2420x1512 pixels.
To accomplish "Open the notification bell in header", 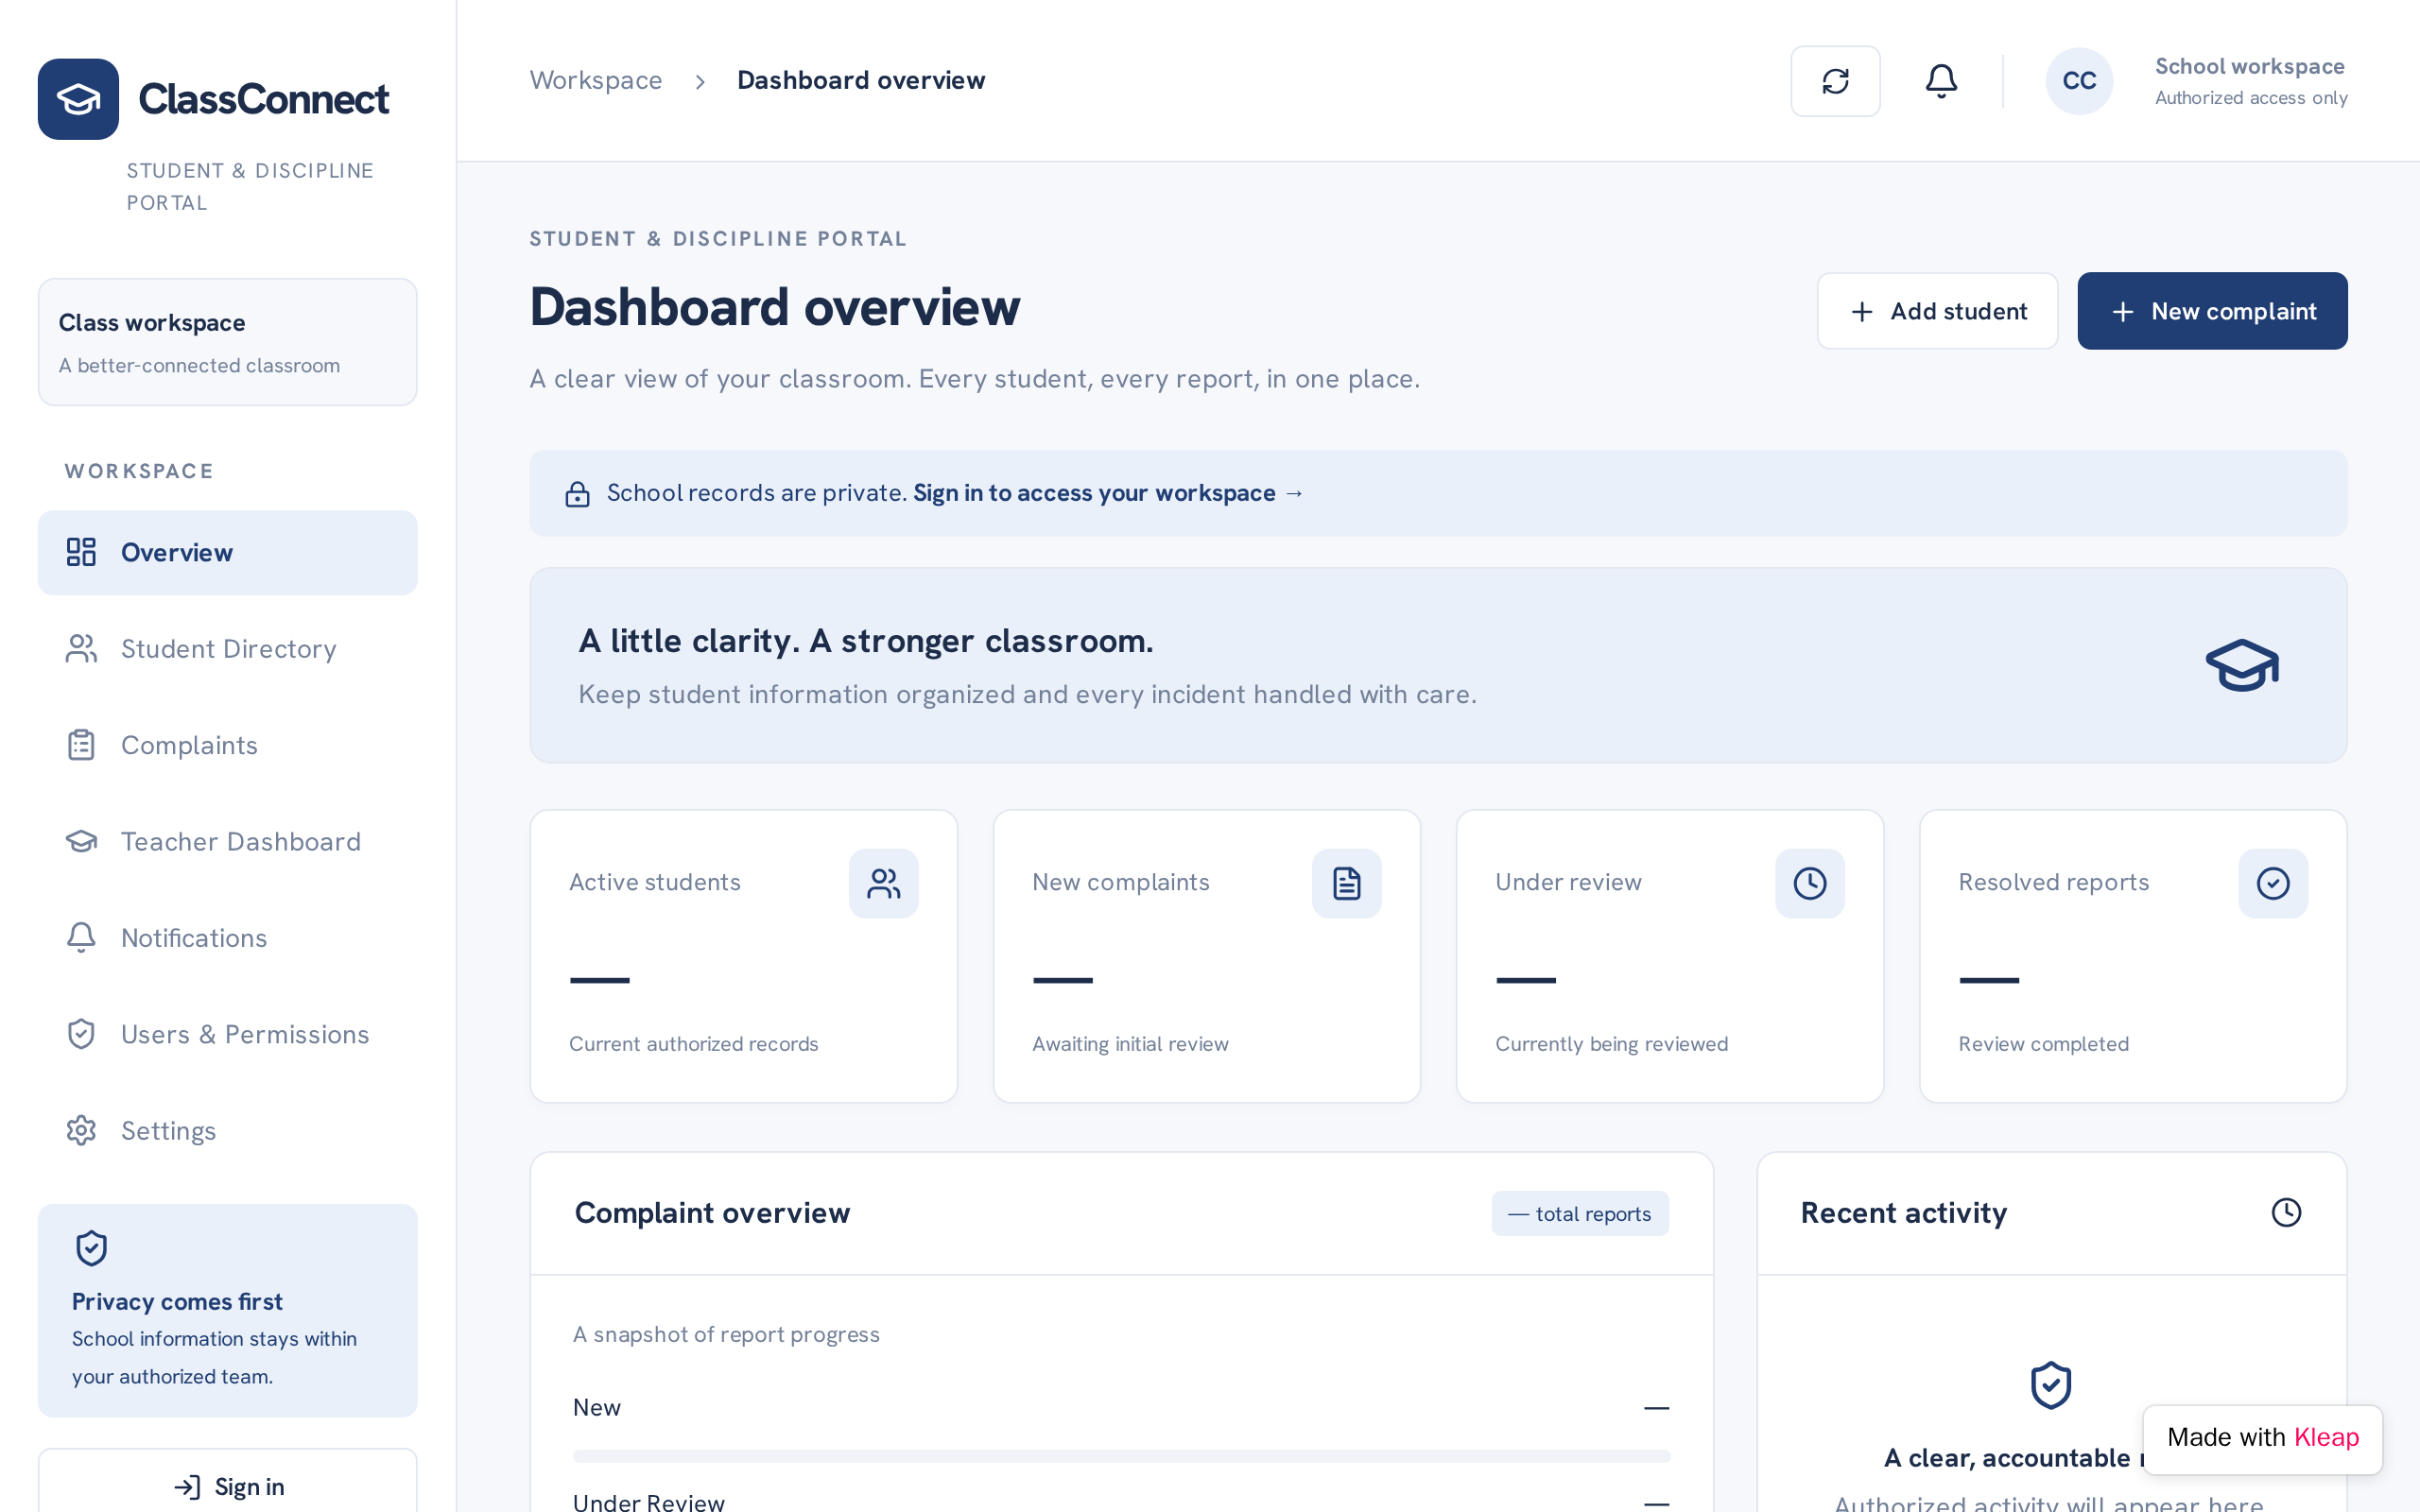I will pos(1941,81).
